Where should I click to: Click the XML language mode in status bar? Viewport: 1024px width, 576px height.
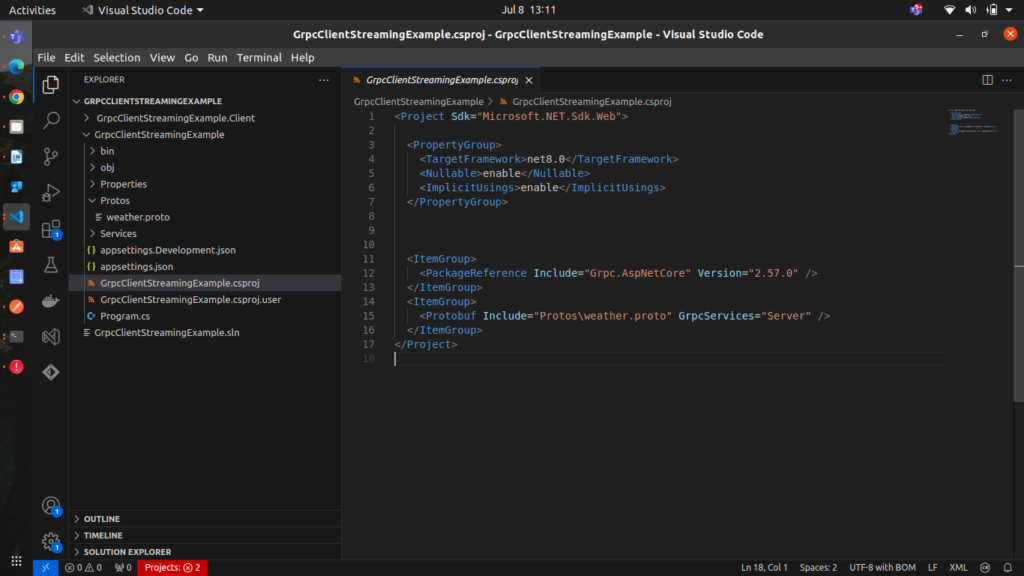tap(958, 568)
